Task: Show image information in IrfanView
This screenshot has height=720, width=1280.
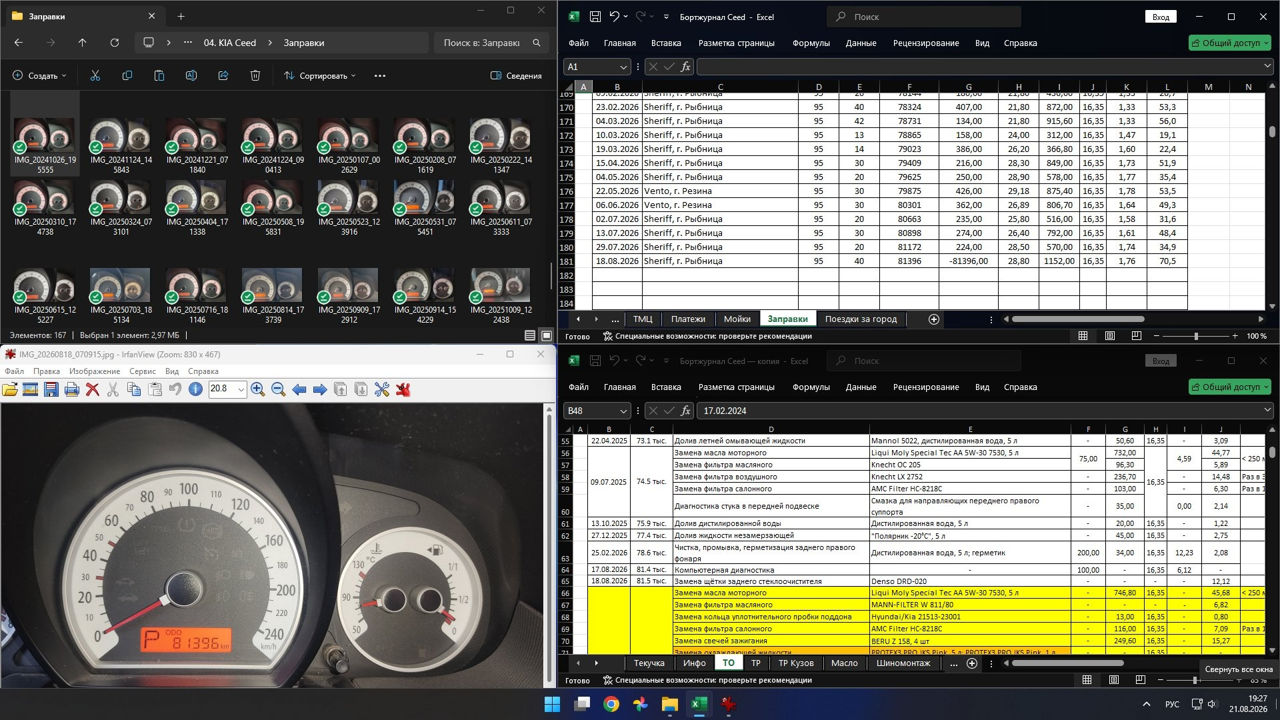Action: [195, 389]
